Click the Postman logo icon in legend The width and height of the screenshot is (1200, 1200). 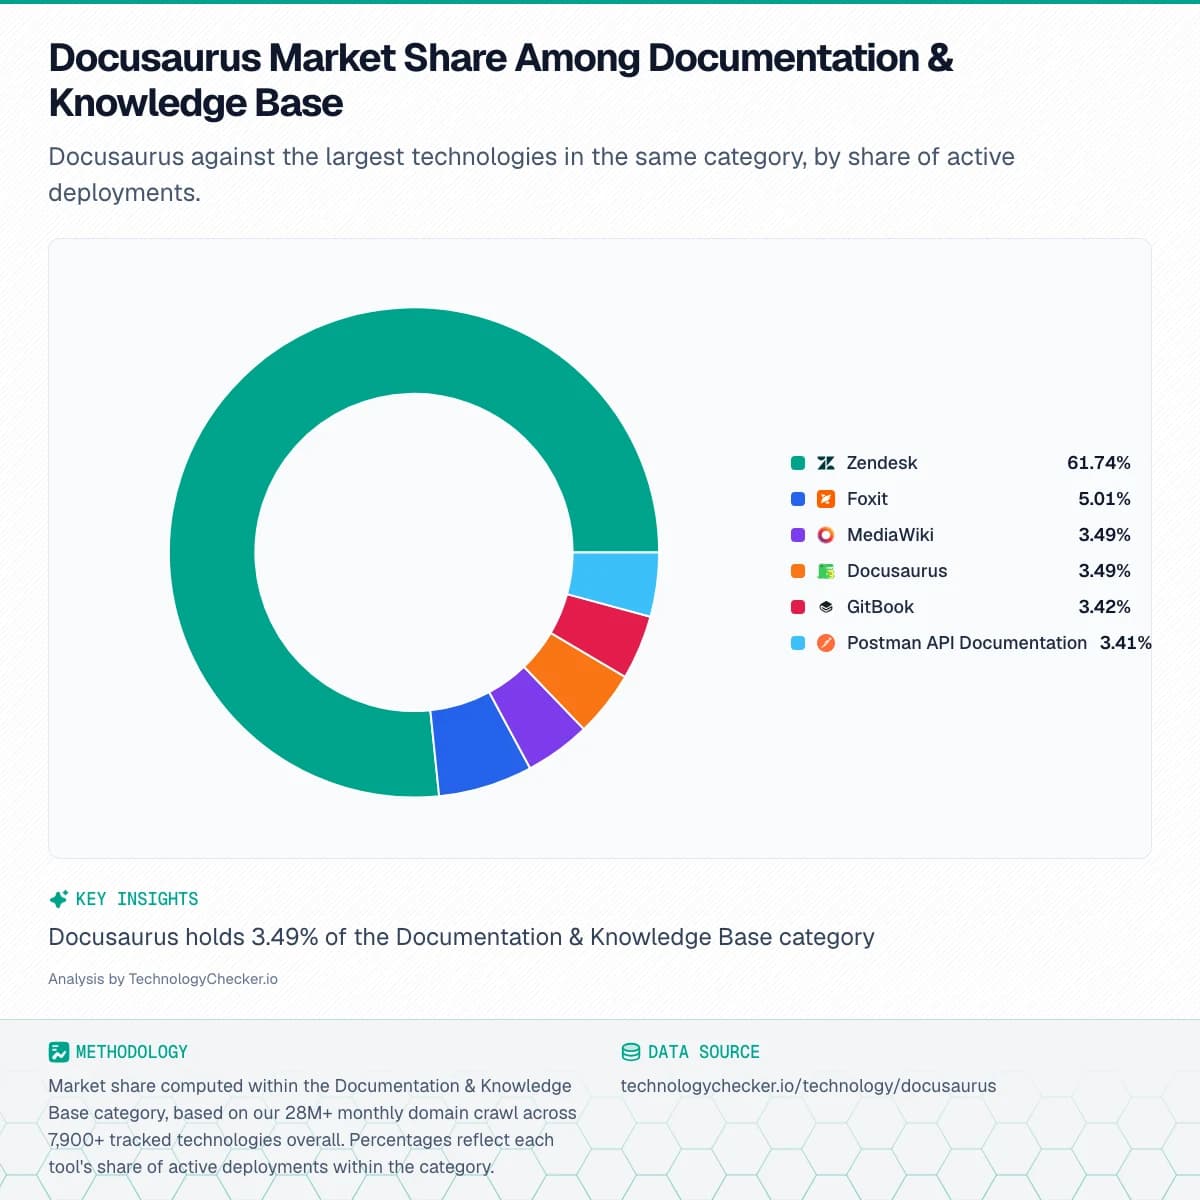click(826, 643)
